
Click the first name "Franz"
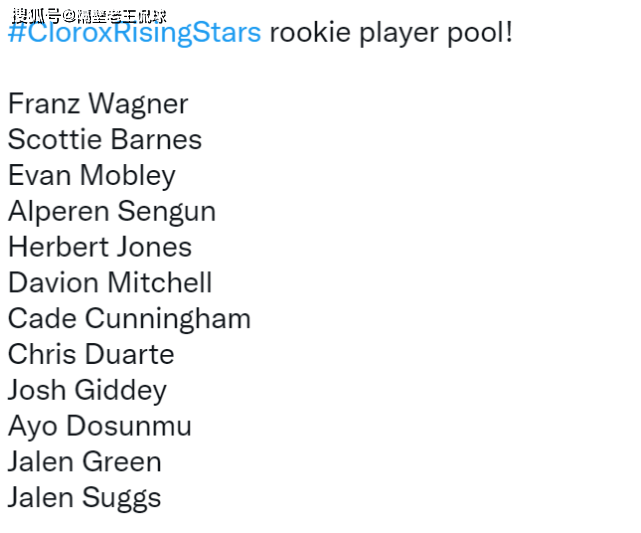43,104
